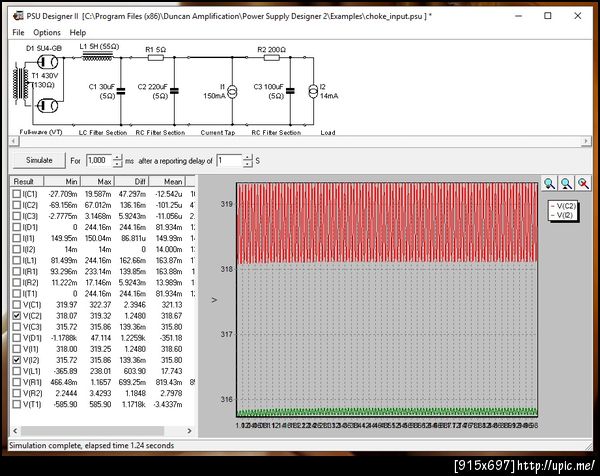The image size is (600, 476).
Task: Select the upper D1 rectifier tube symbol
Action: pos(47,62)
